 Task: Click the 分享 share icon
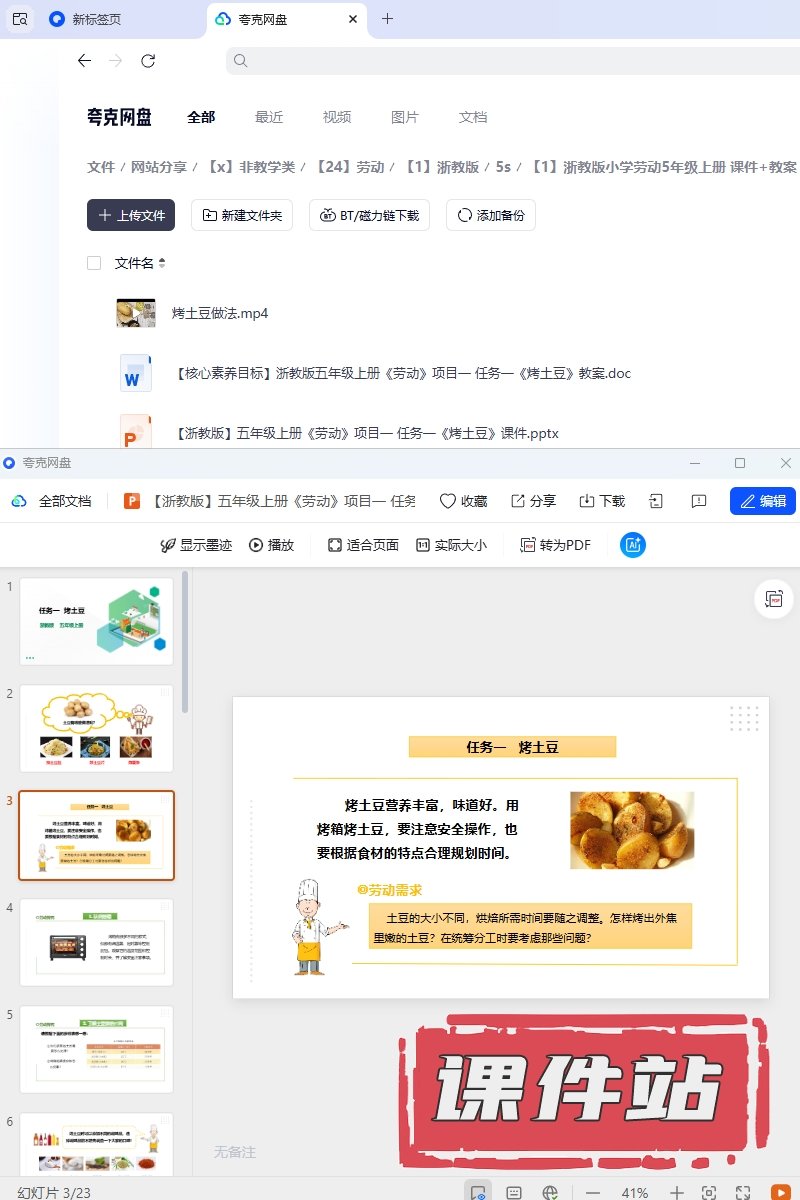pyautogui.click(x=518, y=501)
